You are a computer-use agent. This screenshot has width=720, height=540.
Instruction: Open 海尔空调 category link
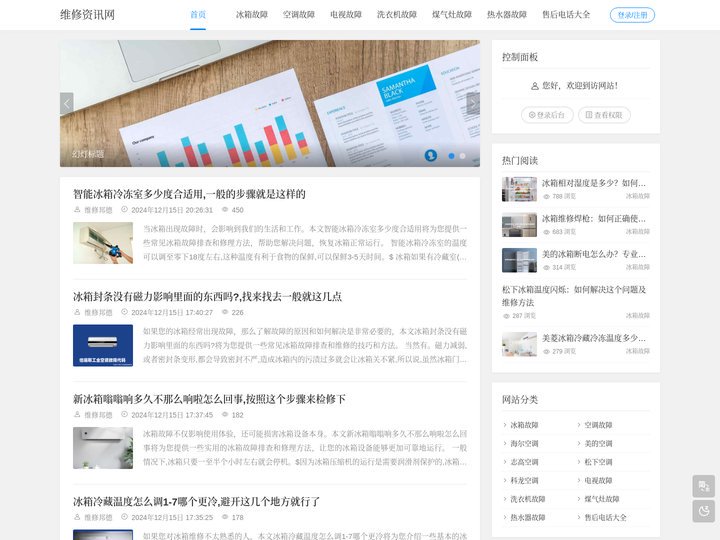click(x=524, y=444)
